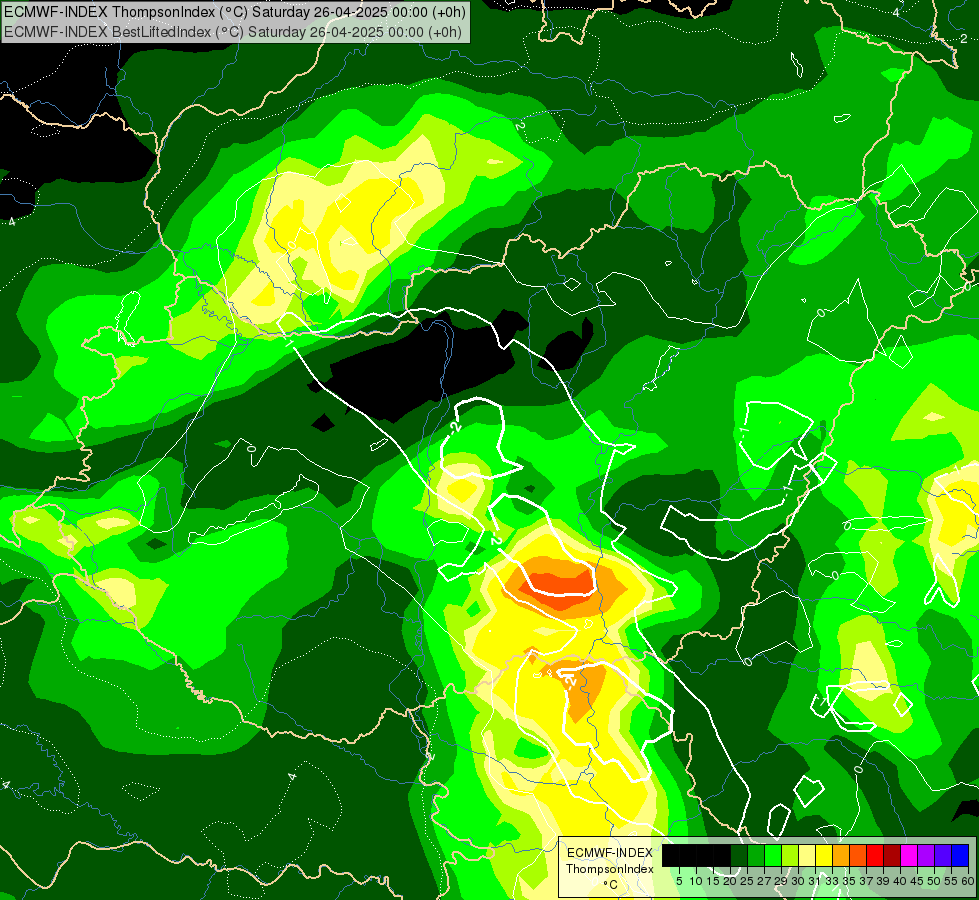Click the legend tick value 10
This screenshot has height=900, width=979.
[696, 881]
